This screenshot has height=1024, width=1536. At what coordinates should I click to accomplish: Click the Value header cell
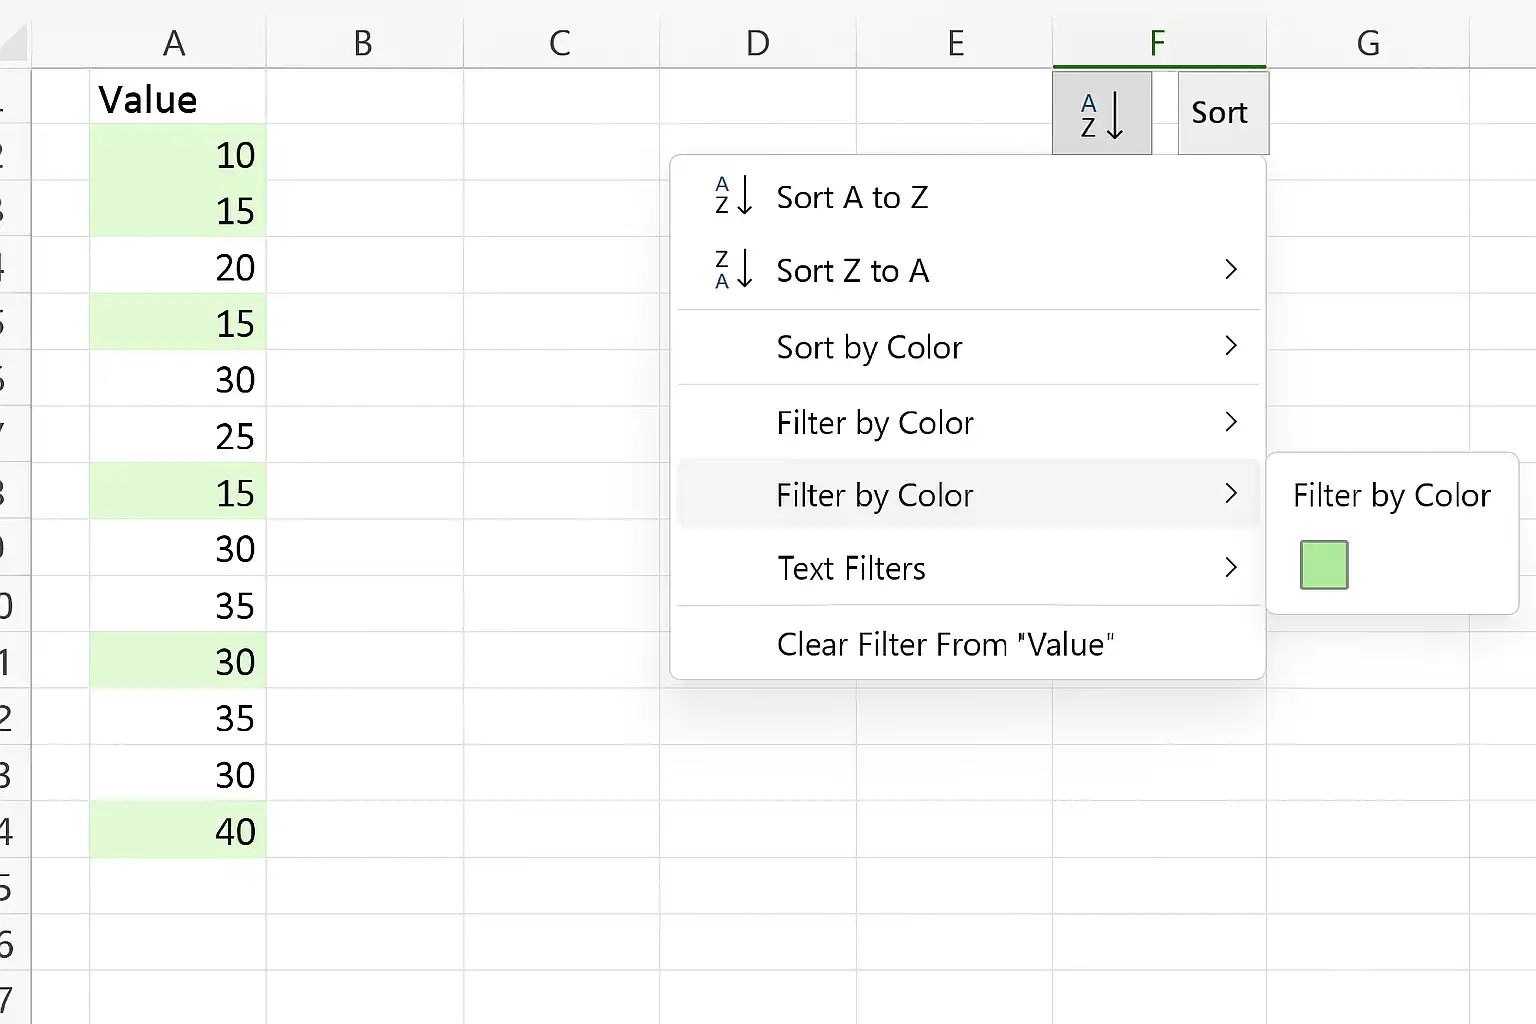tap(178, 99)
